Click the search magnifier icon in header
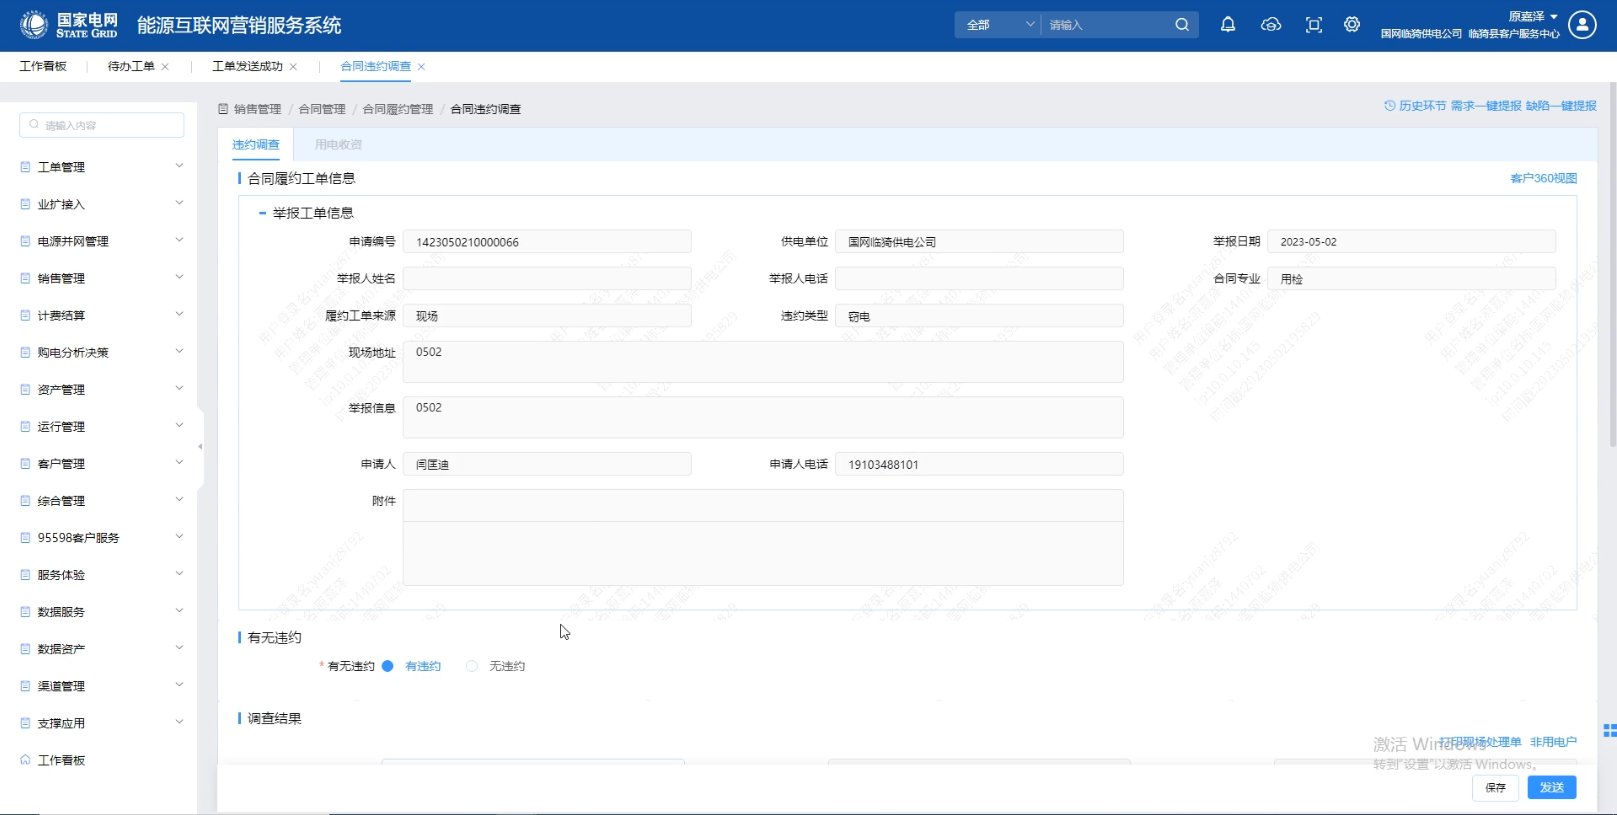The image size is (1617, 815). 1182,25
